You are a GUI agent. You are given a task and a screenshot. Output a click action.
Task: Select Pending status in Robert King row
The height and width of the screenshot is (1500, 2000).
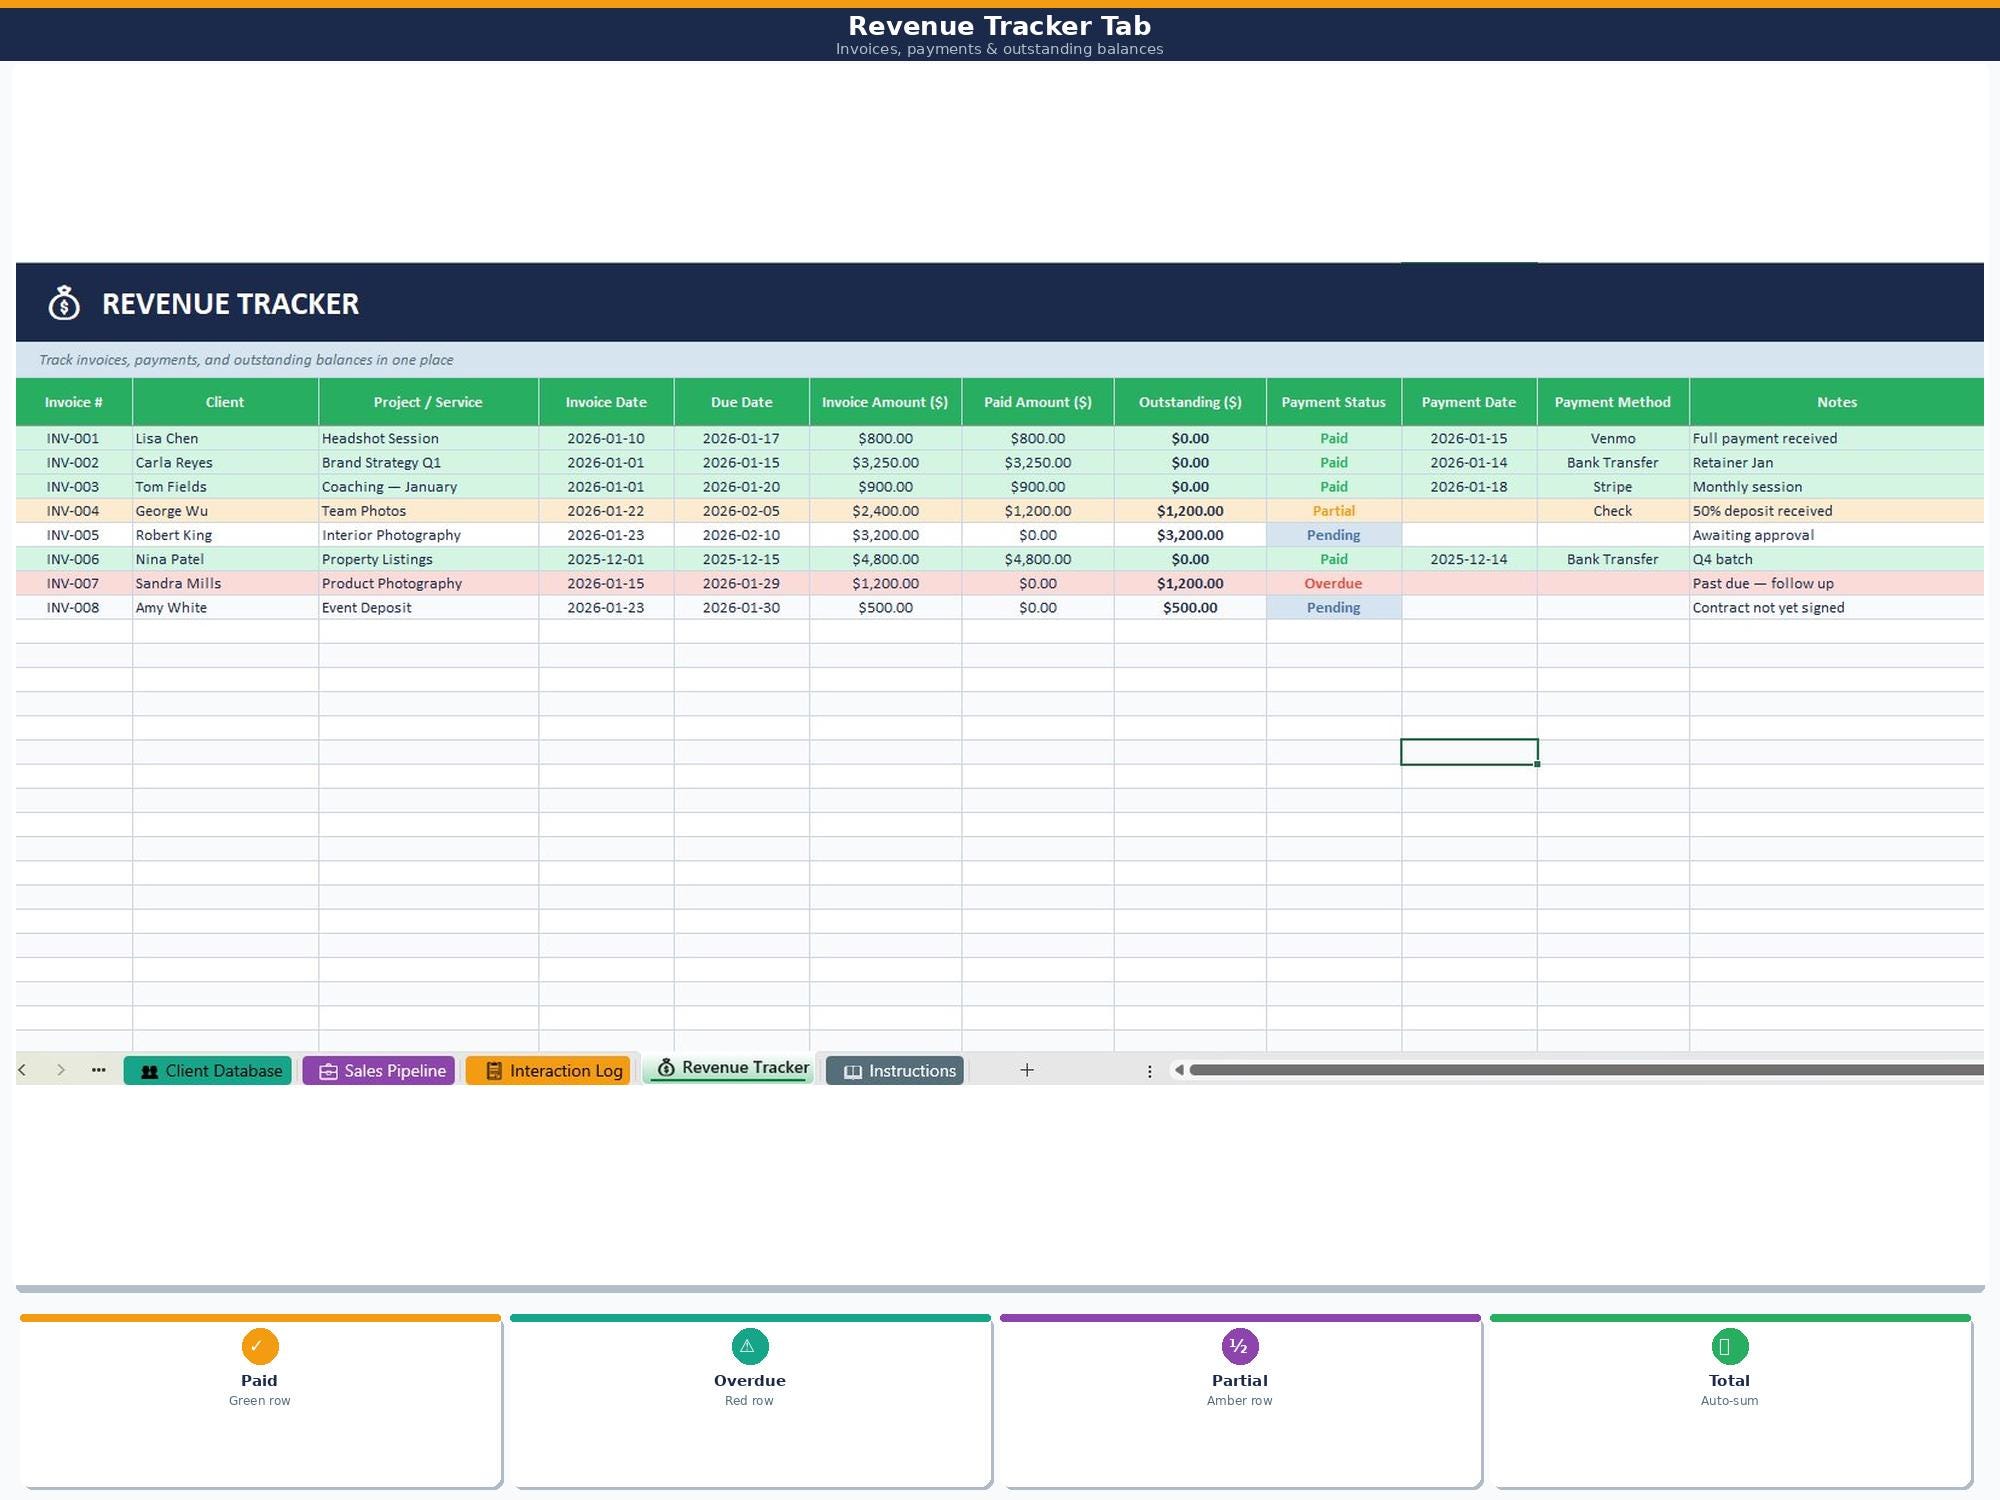tap(1334, 535)
